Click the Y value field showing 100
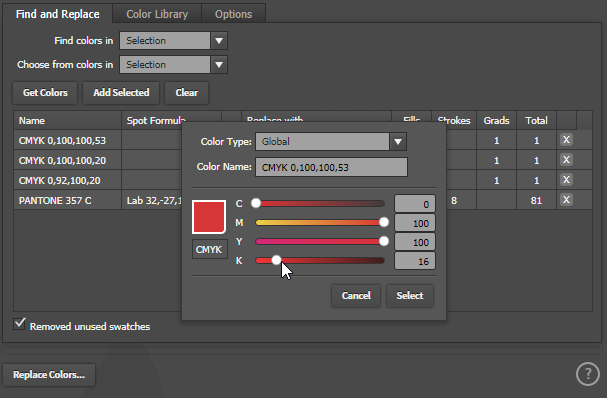This screenshot has height=398, width=607. coord(415,242)
